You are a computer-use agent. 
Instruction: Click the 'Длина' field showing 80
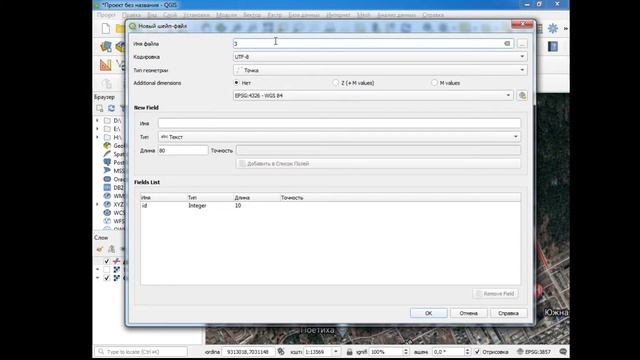(183, 150)
